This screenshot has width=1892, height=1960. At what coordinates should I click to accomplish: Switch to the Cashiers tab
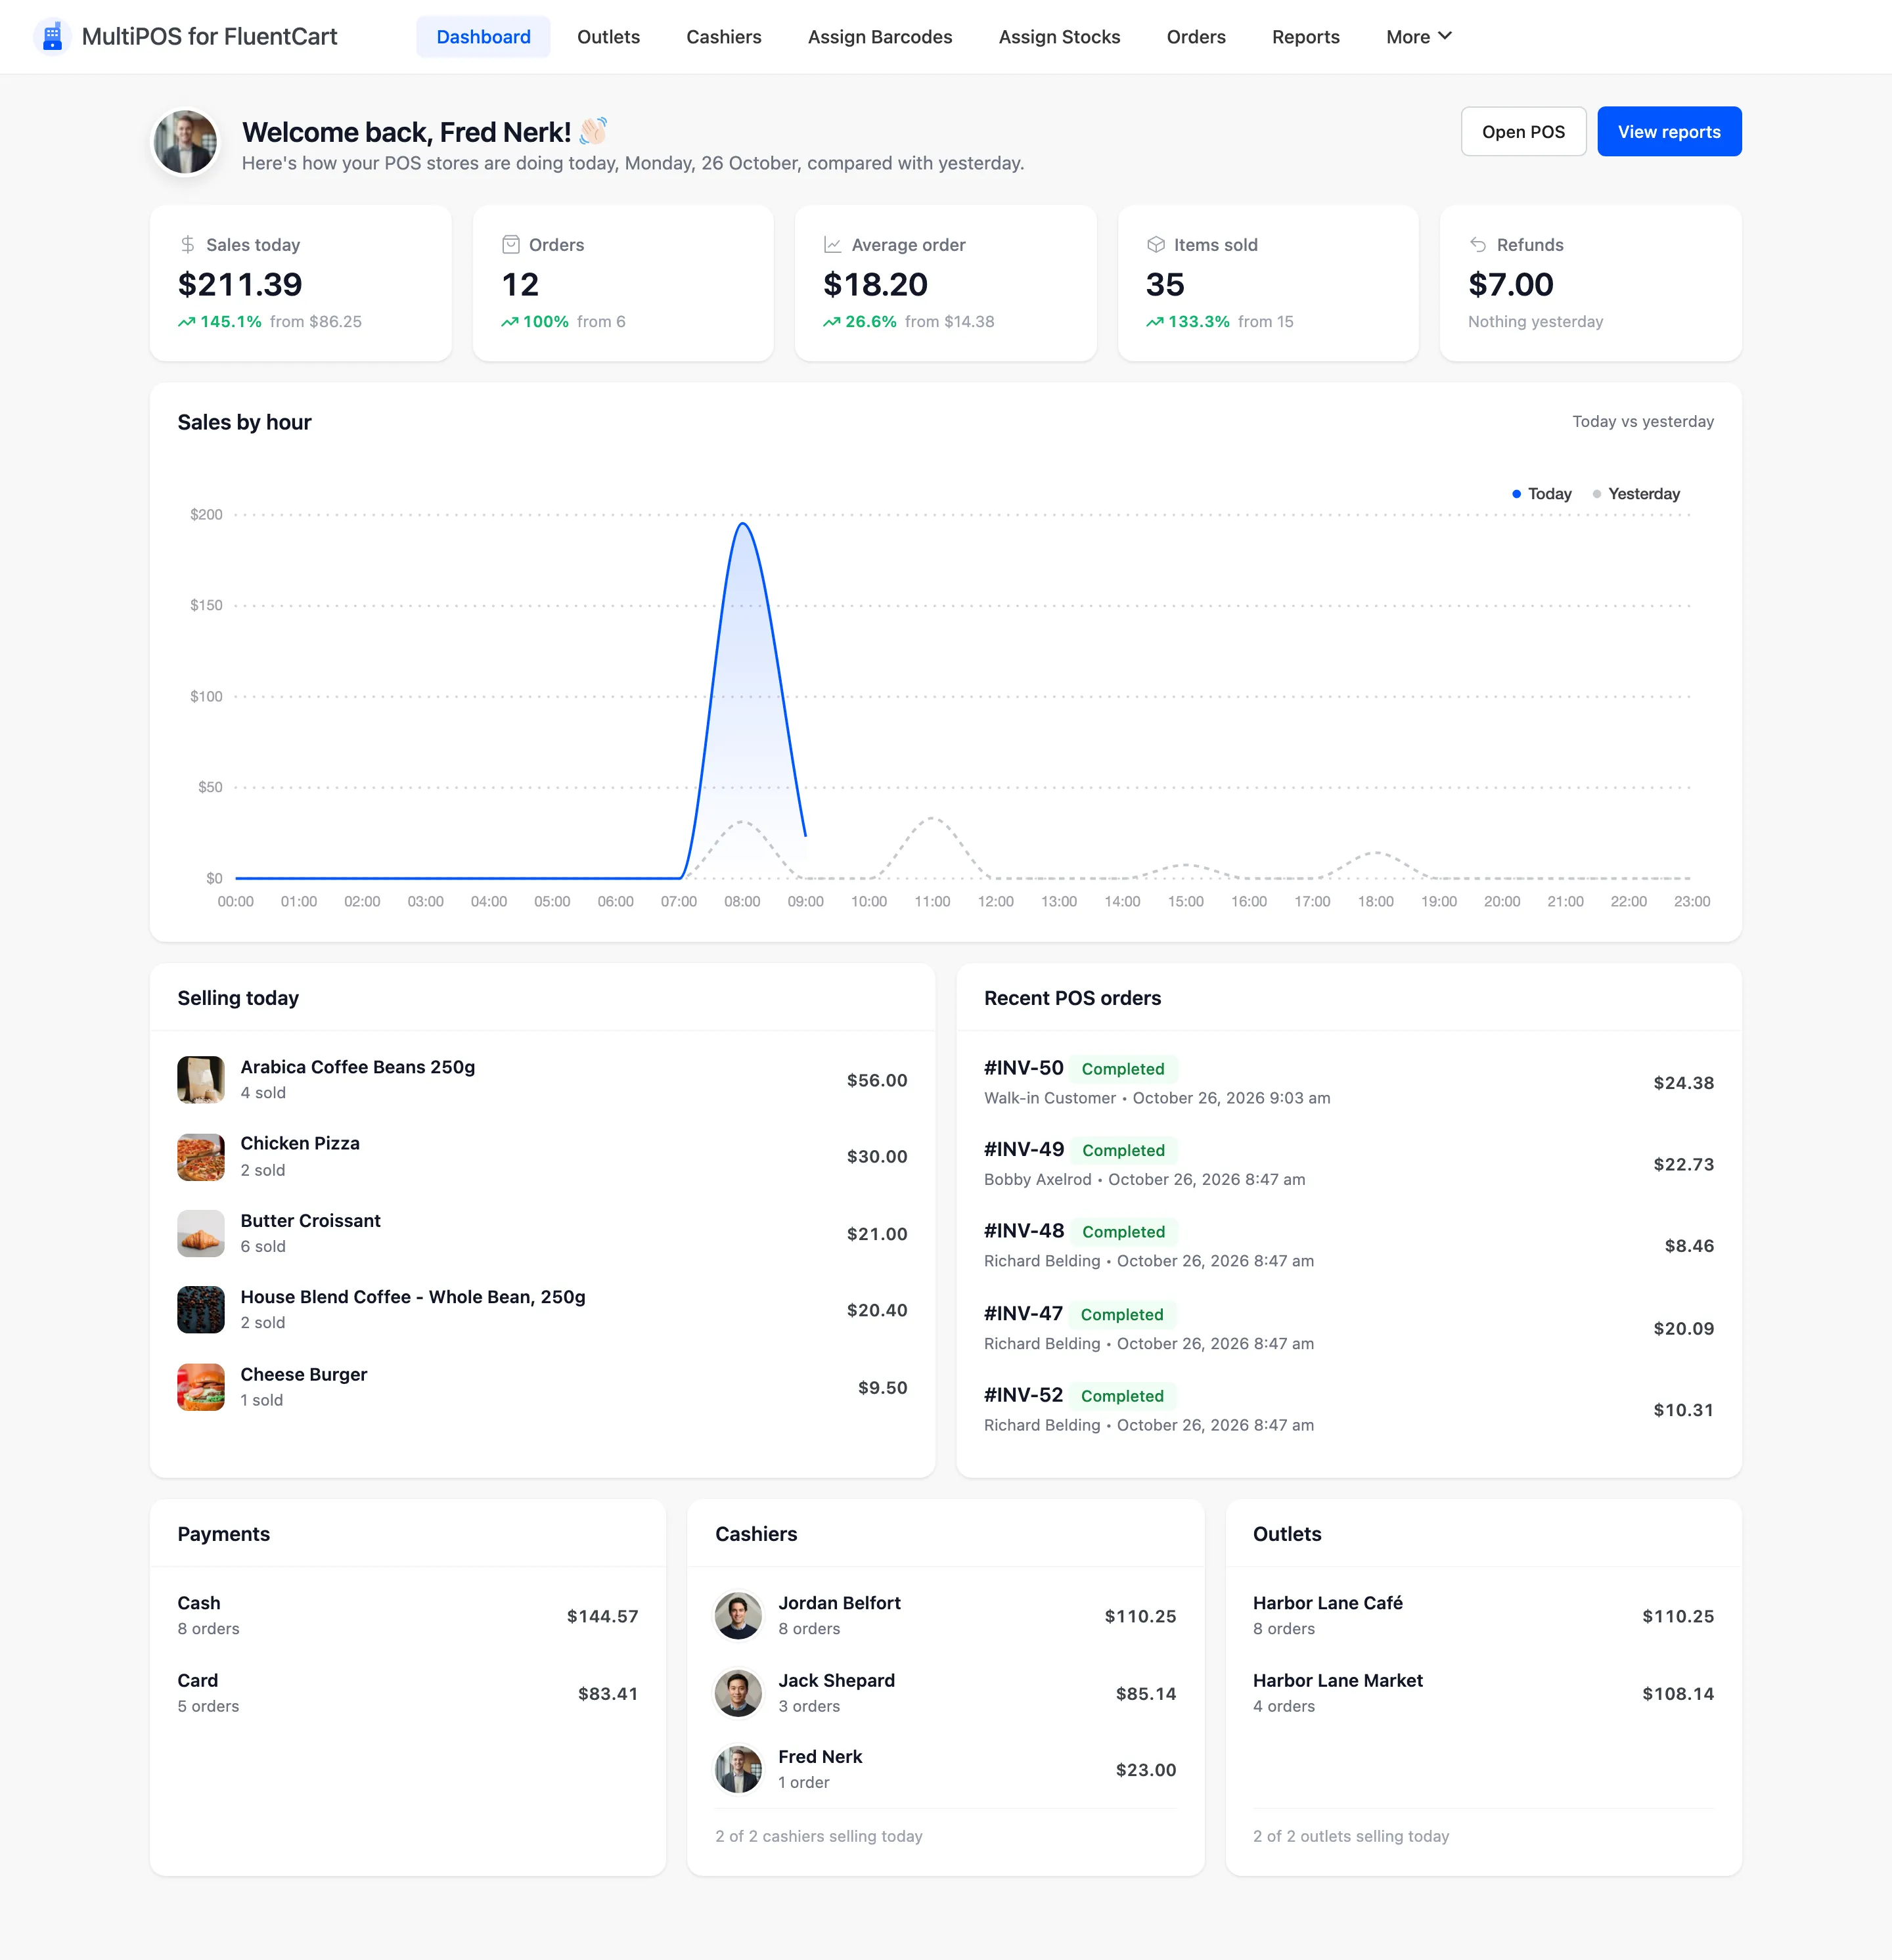(724, 37)
